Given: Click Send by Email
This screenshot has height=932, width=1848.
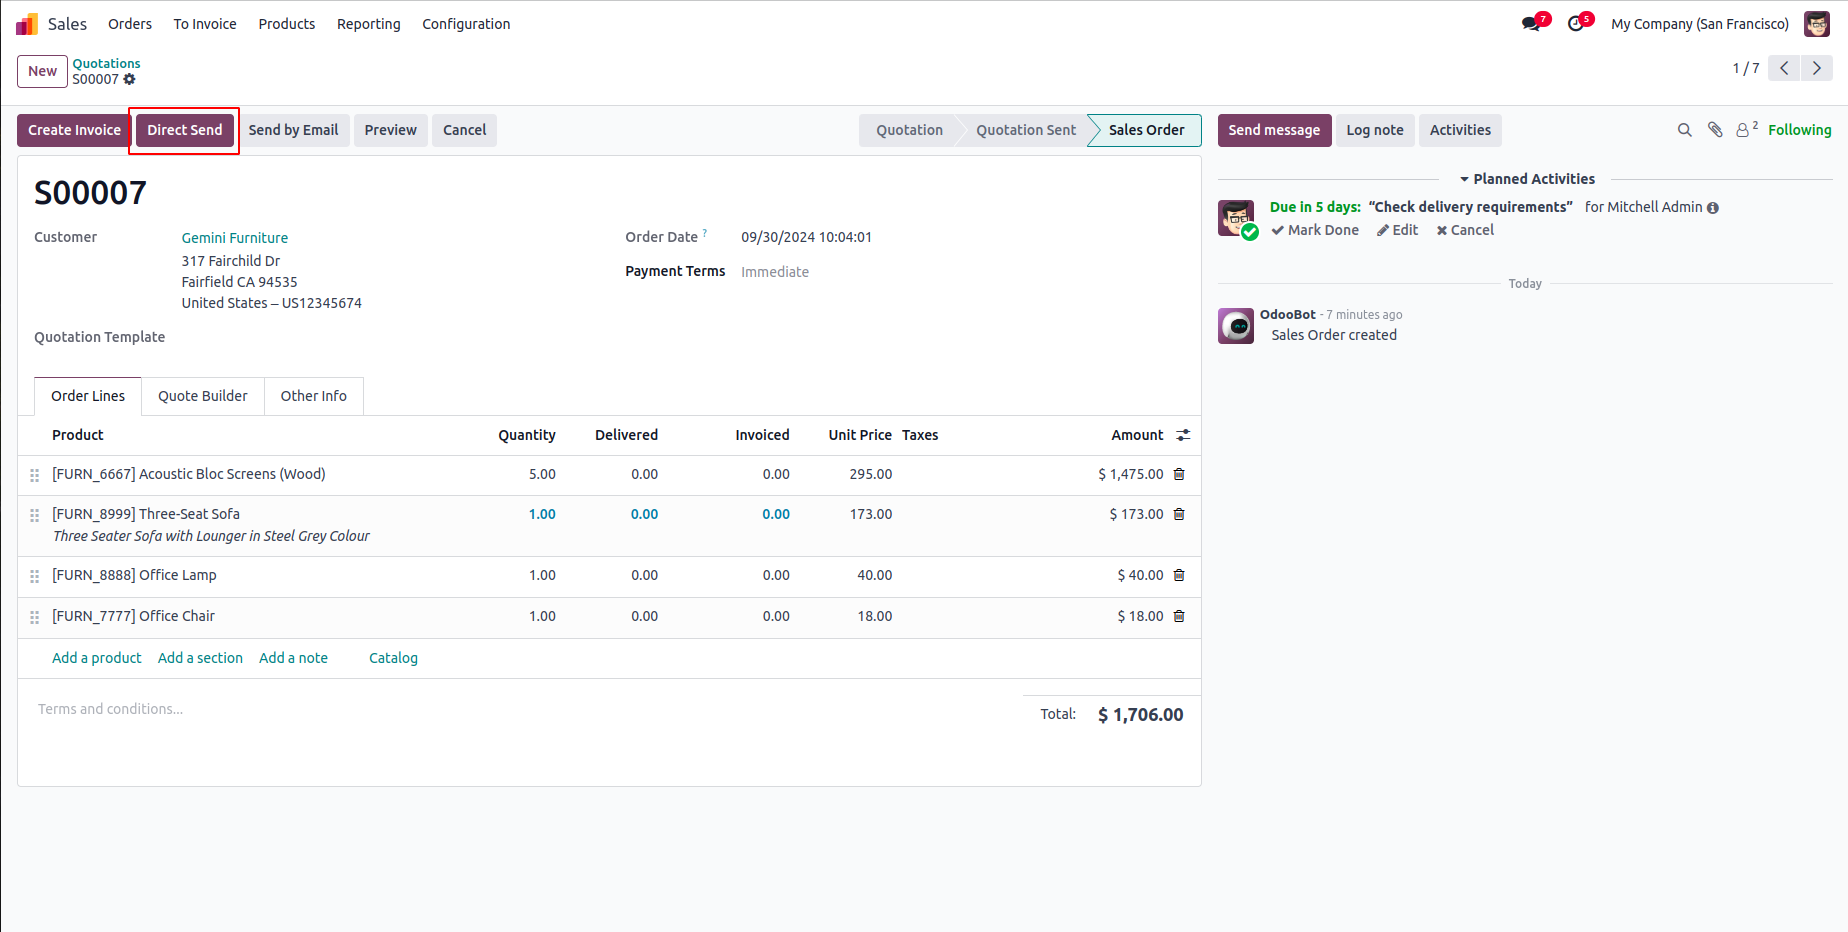Looking at the screenshot, I should (294, 130).
